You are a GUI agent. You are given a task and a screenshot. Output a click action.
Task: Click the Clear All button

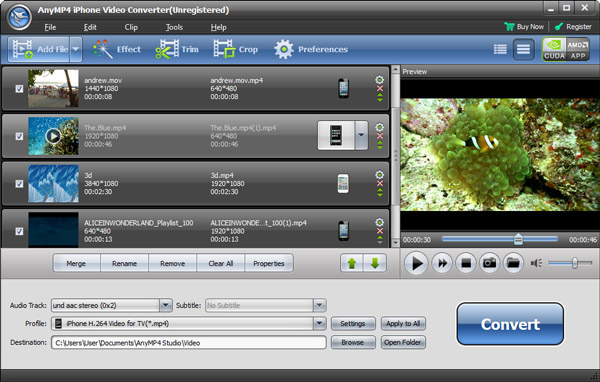tap(221, 263)
